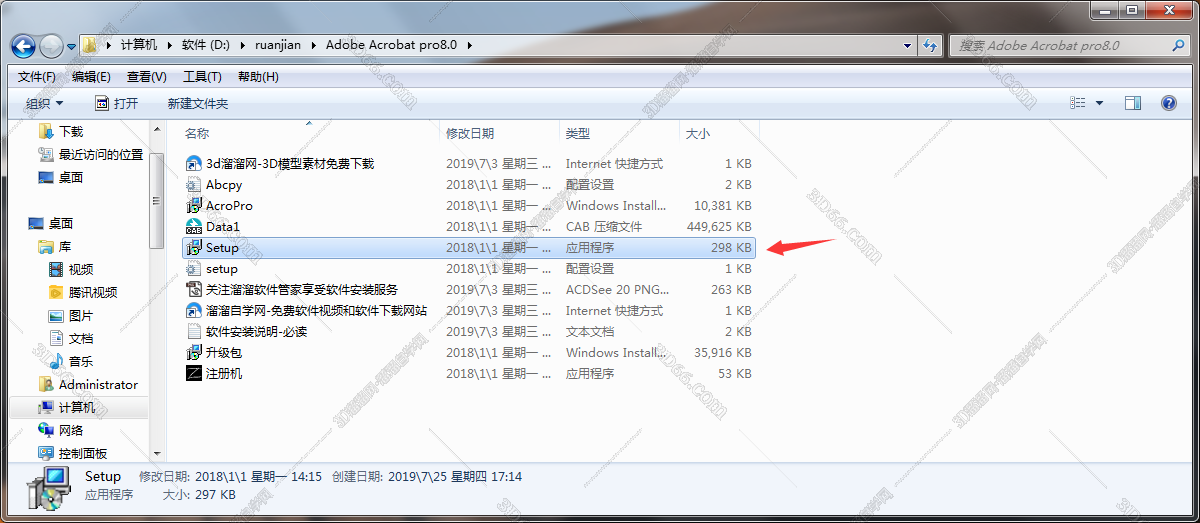Screen dimensions: 1200x523
Task: Click lowercase setup config file icon
Action: point(194,268)
